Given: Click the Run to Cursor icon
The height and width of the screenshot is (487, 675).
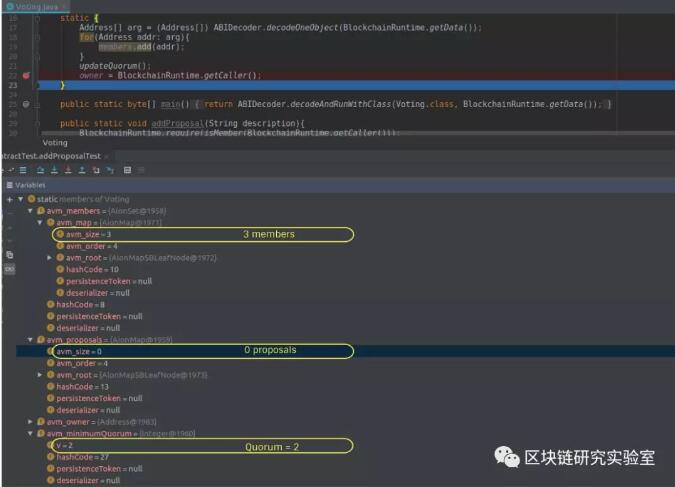Looking at the screenshot, I should click(x=110, y=170).
